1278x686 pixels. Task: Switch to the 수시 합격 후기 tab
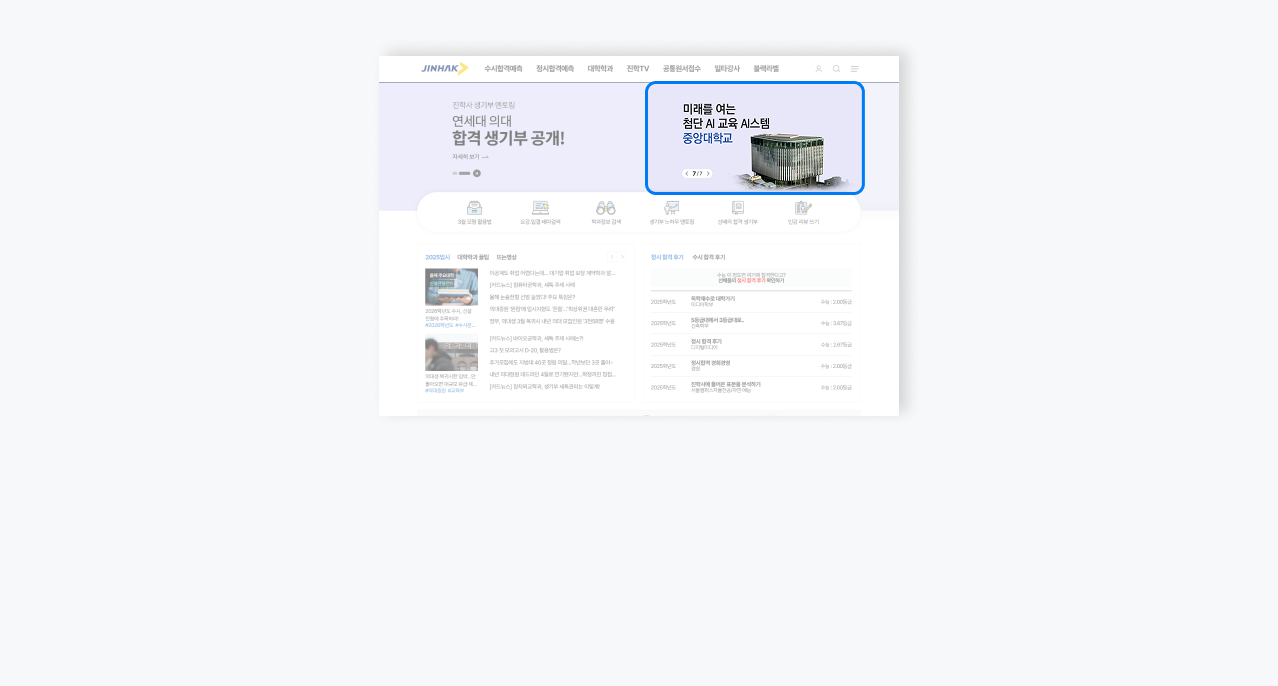pos(709,257)
